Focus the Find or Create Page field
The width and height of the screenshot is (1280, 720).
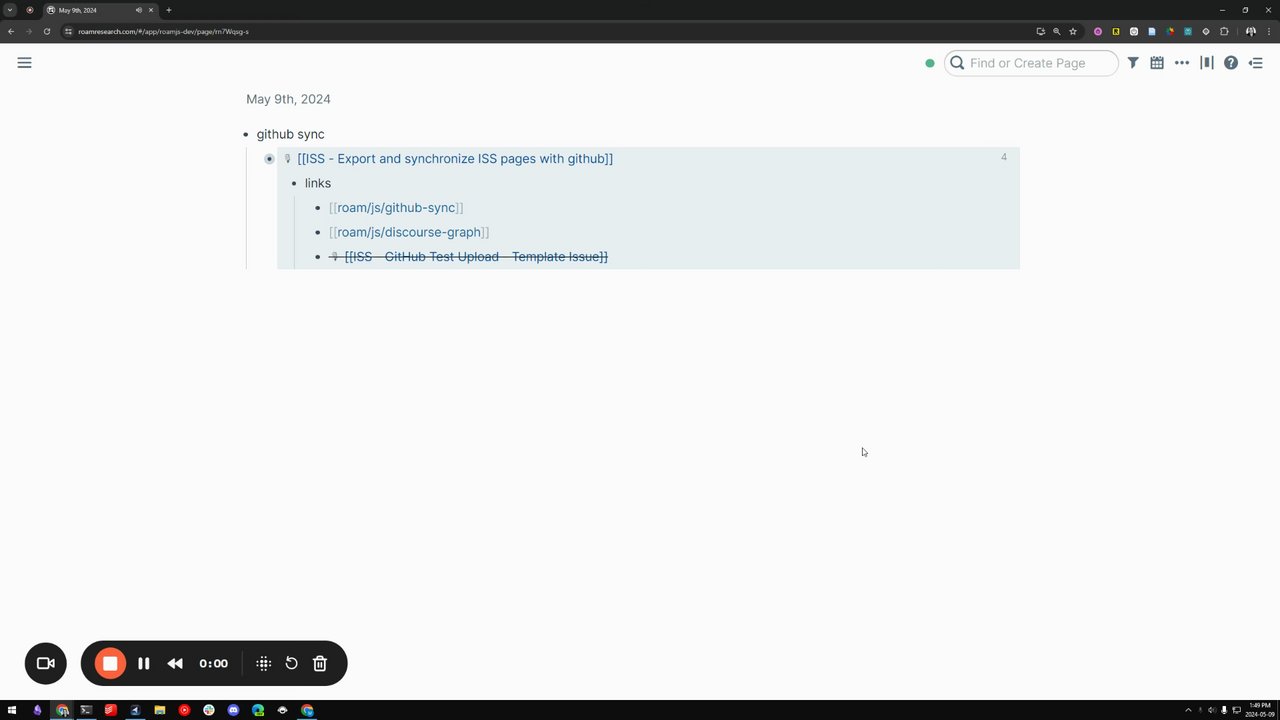(1031, 63)
